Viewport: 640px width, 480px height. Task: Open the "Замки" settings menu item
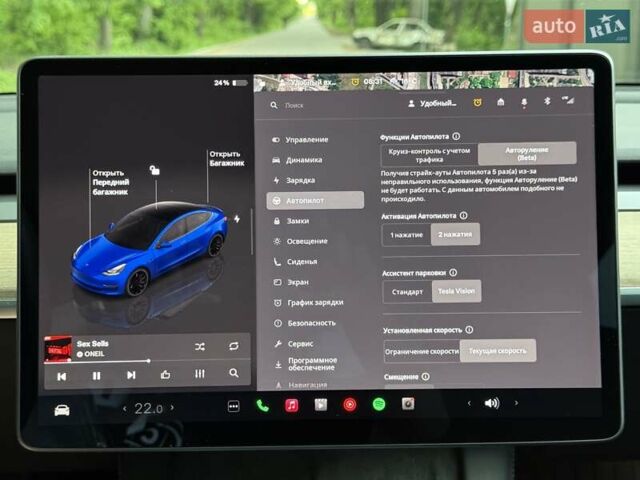coord(297,220)
